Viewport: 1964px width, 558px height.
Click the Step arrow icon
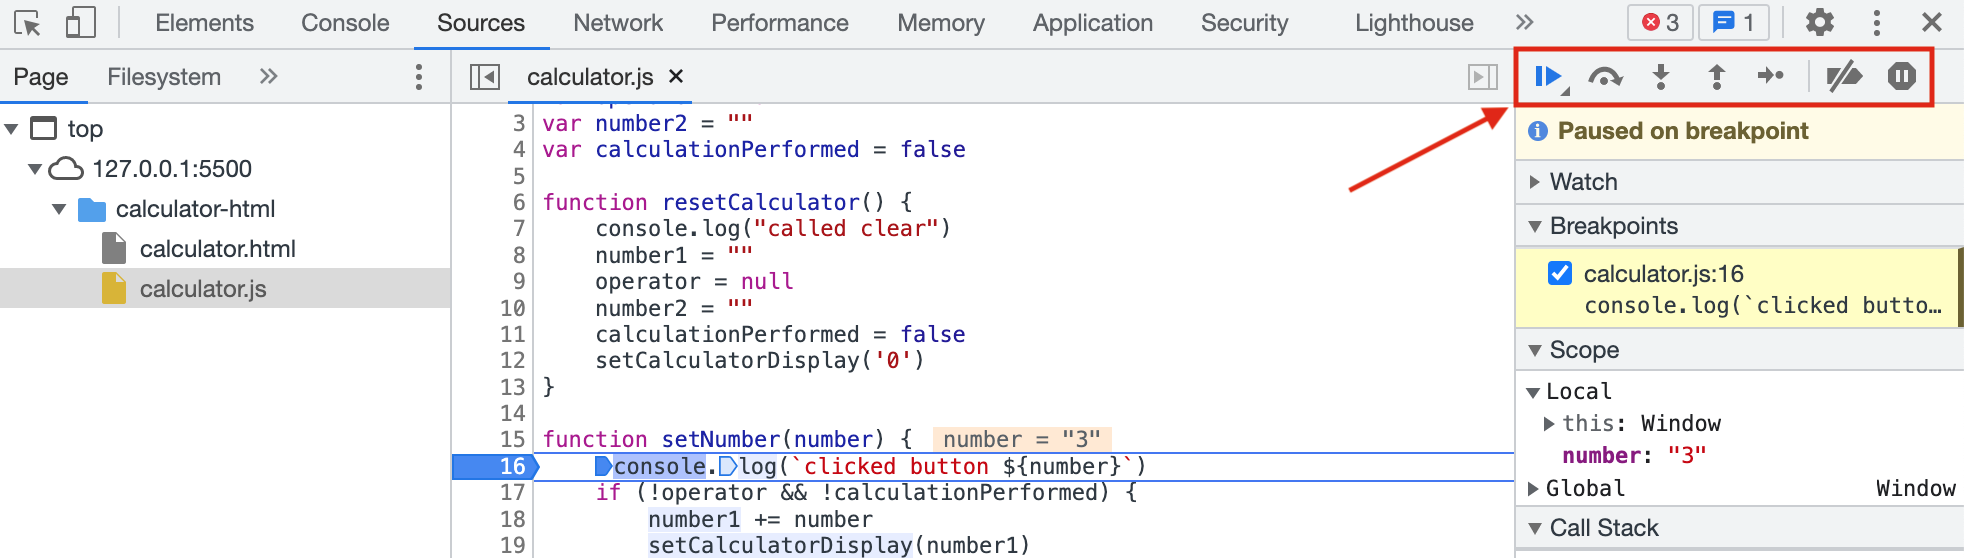1771,76
